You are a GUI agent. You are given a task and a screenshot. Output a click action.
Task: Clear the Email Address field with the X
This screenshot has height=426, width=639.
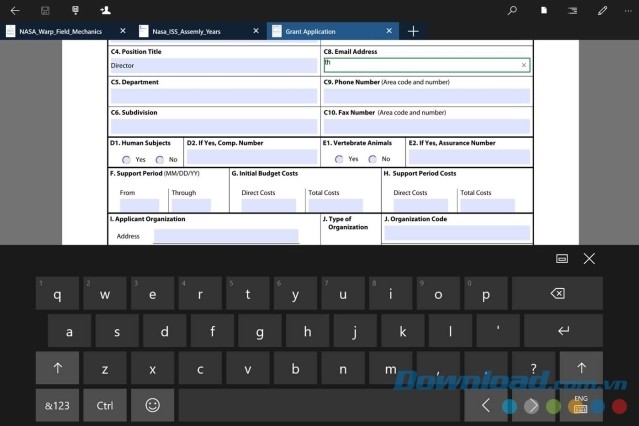(x=524, y=65)
